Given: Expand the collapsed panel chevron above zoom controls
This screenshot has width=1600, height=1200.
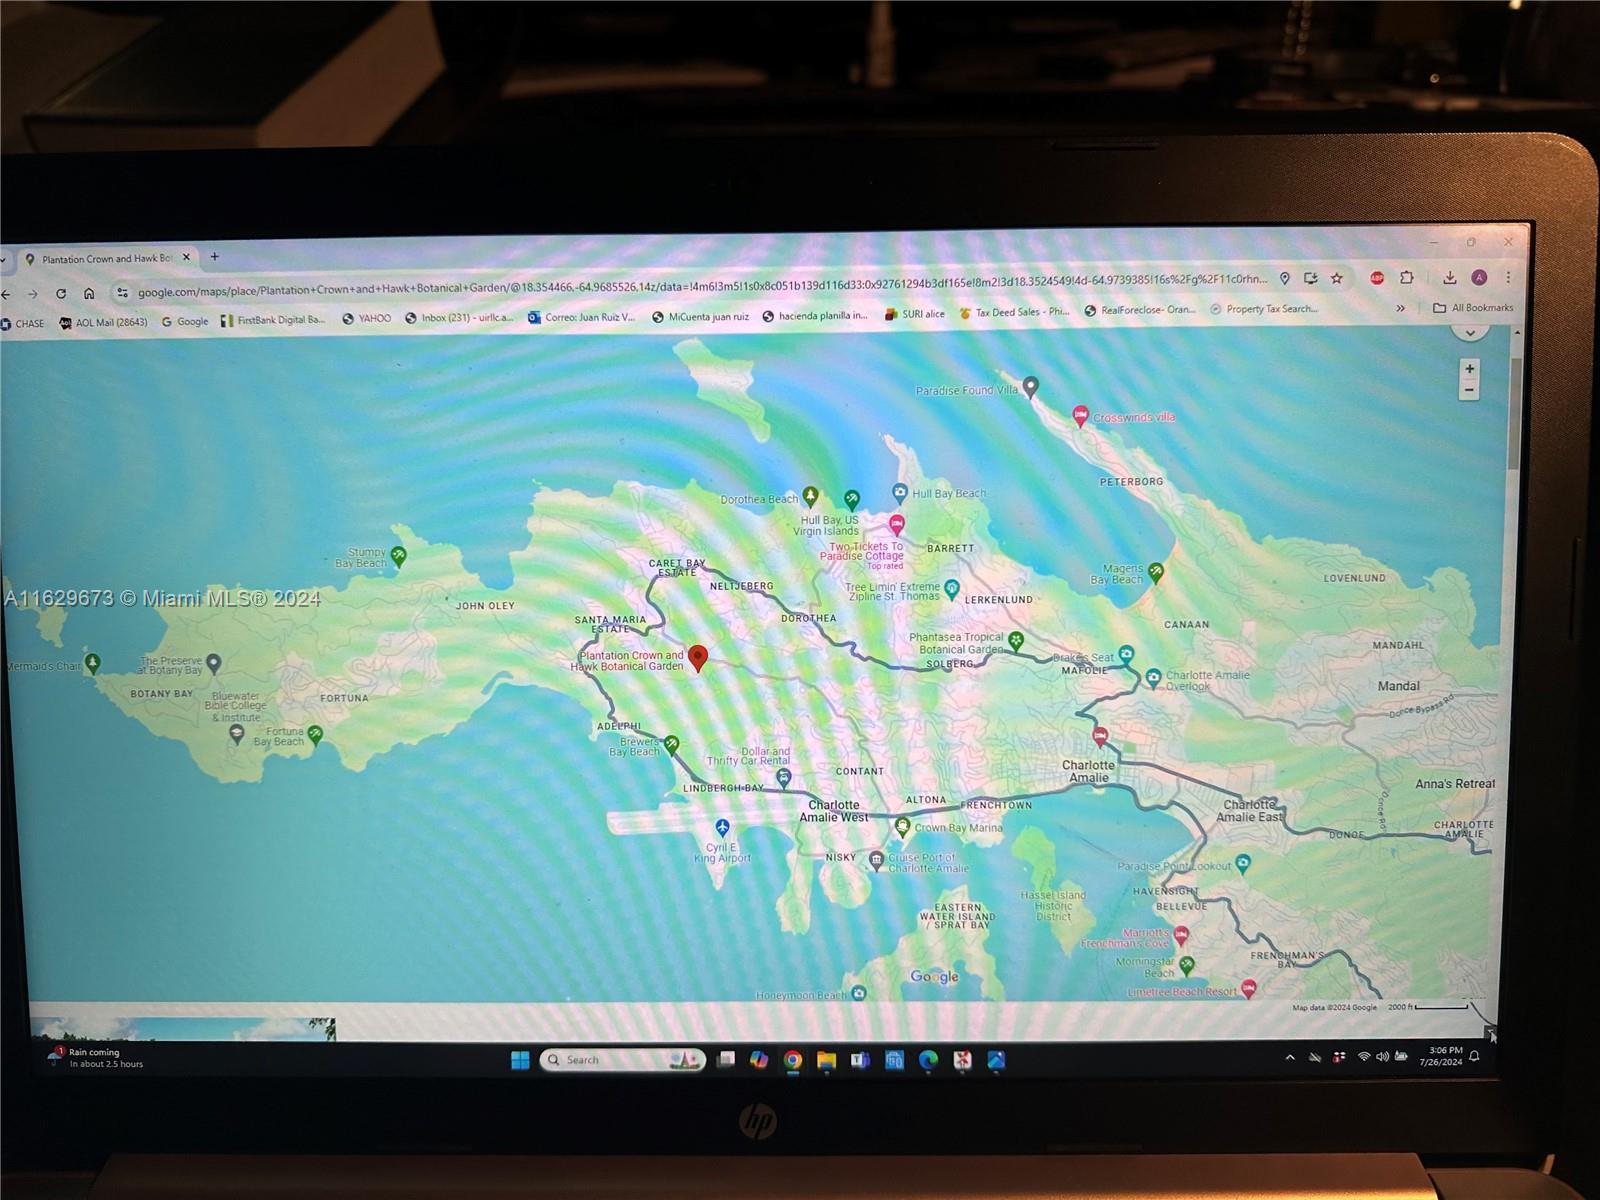Looking at the screenshot, I should click(1469, 335).
